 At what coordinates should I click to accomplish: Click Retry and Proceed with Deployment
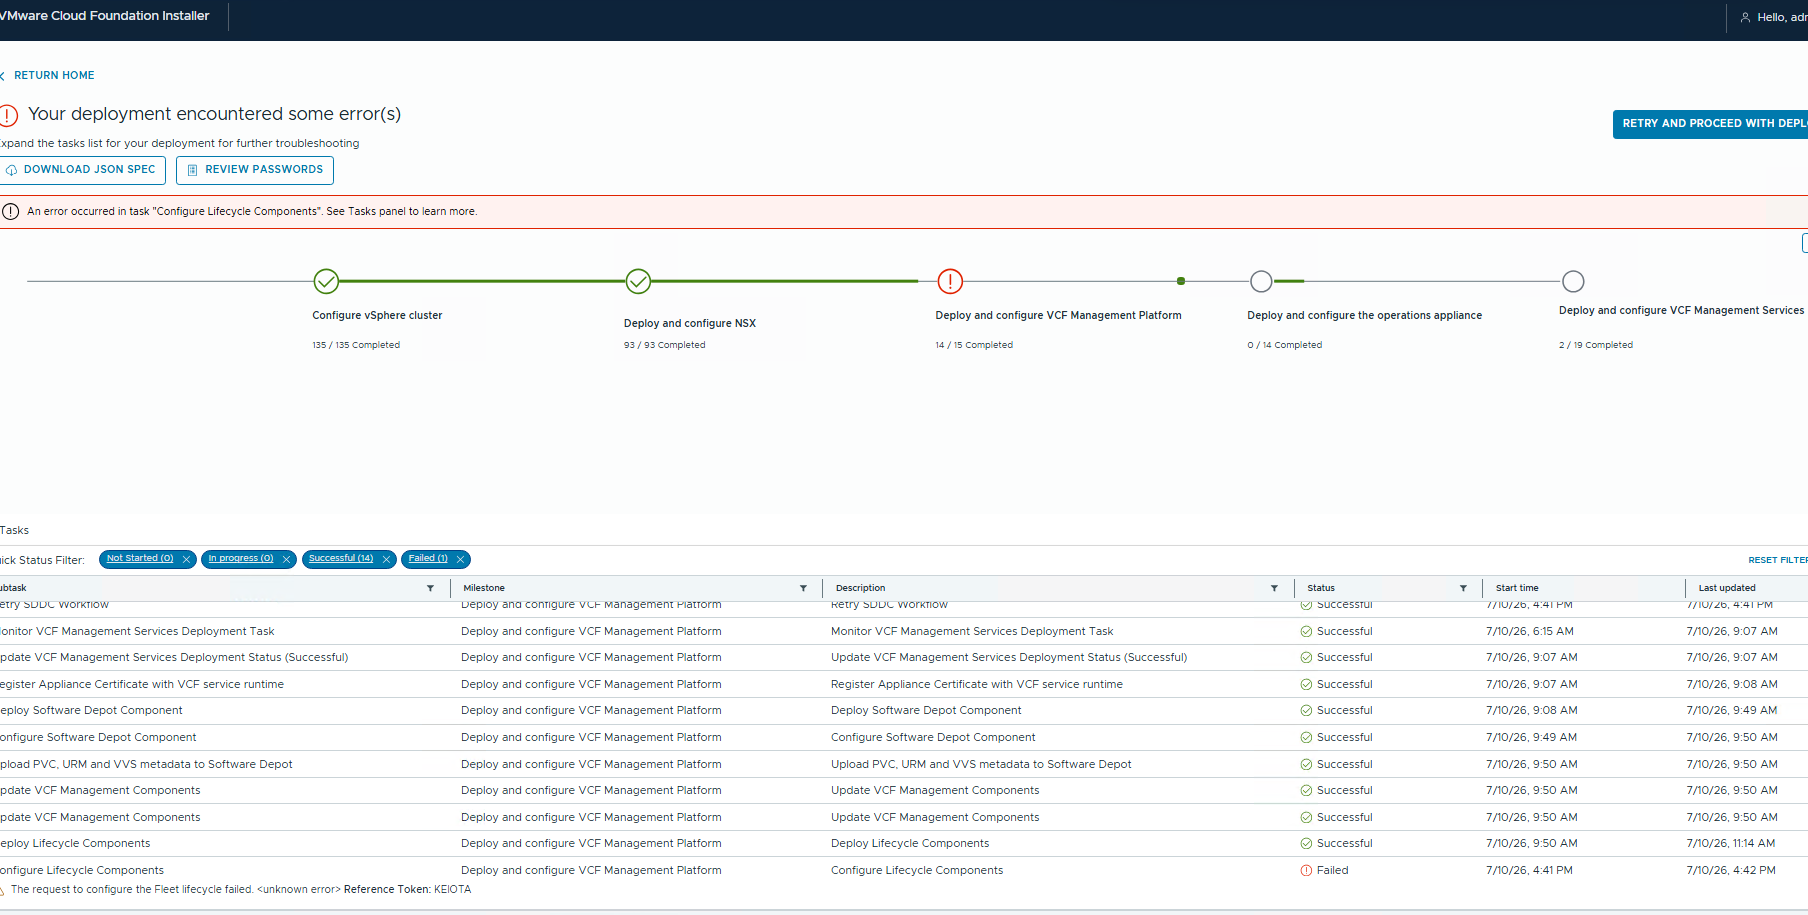pyautogui.click(x=1710, y=124)
